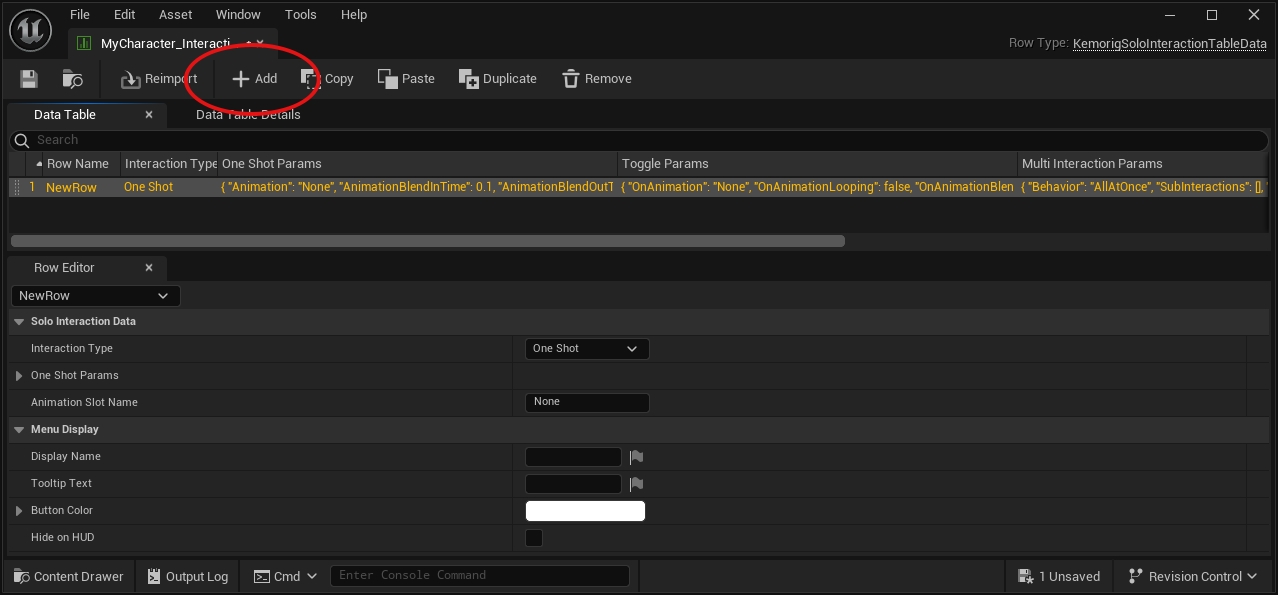Open the Asset menu

tap(176, 15)
